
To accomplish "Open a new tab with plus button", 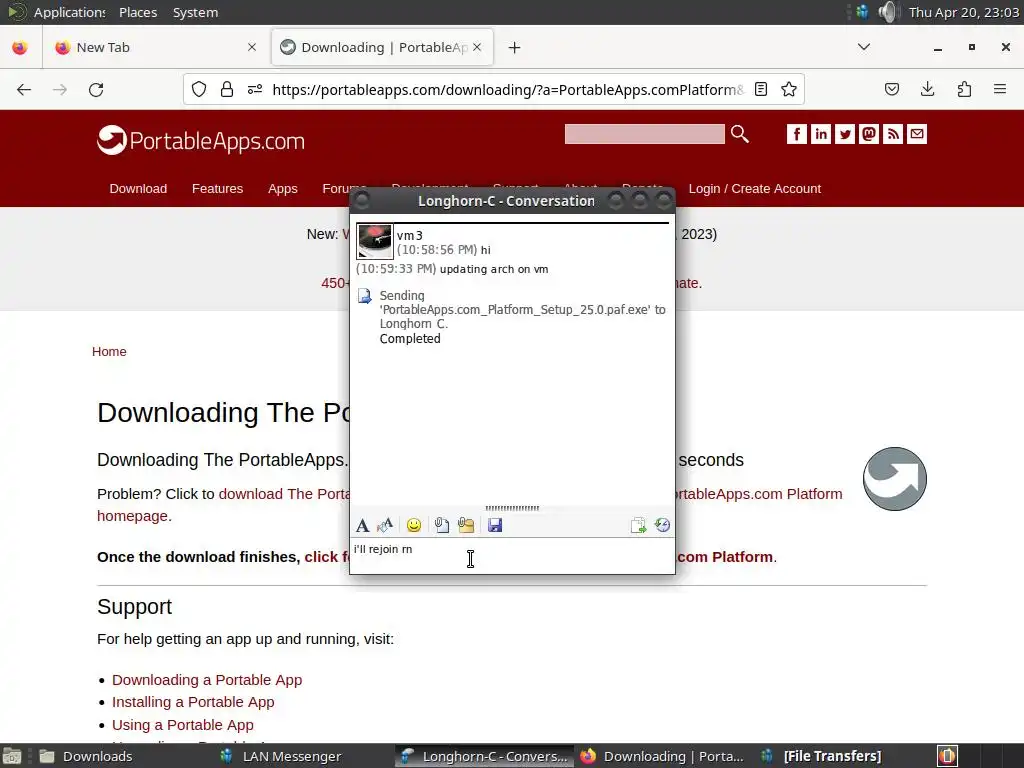I will 515,48.
